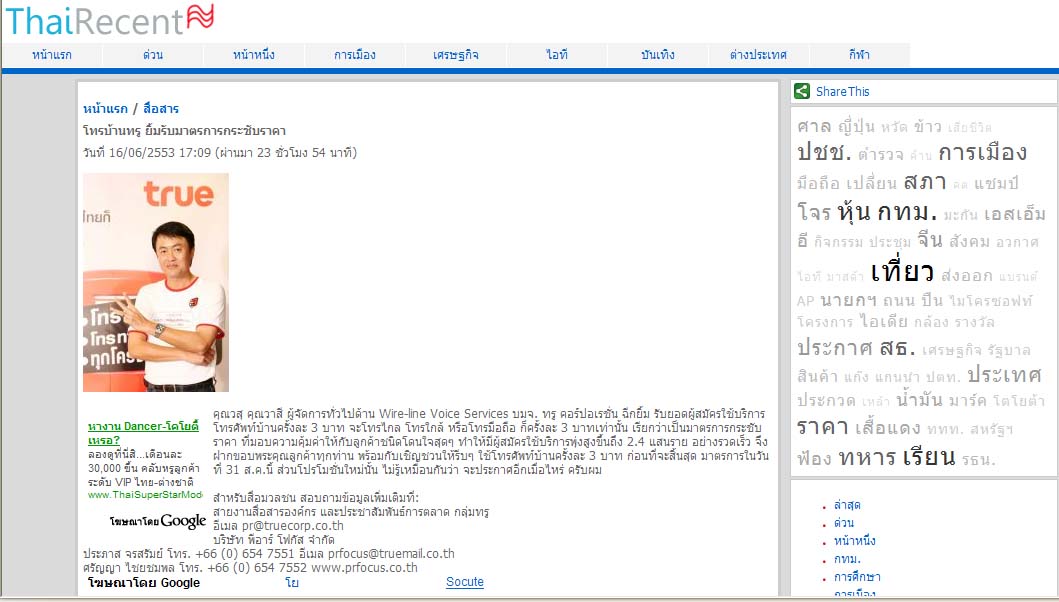1059x602 pixels.
Task: Open กีฬา in the top navigation bar
Action: [x=860, y=55]
